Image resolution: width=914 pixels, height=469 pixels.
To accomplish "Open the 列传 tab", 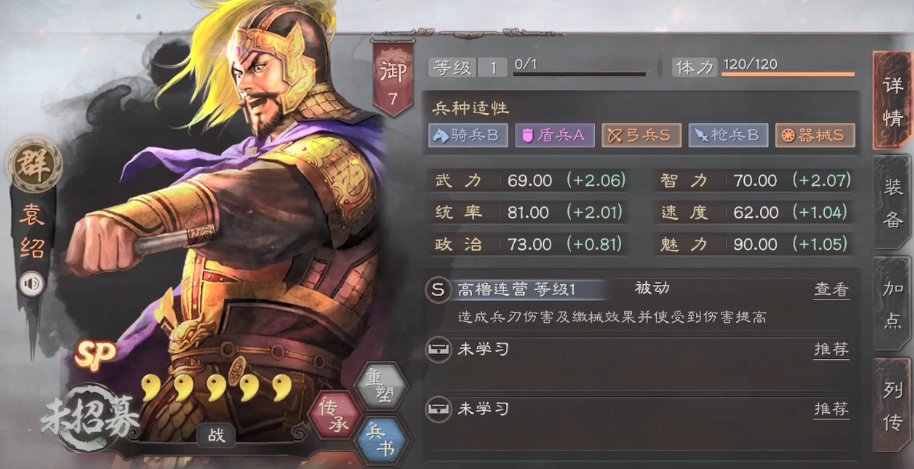I will (x=892, y=406).
